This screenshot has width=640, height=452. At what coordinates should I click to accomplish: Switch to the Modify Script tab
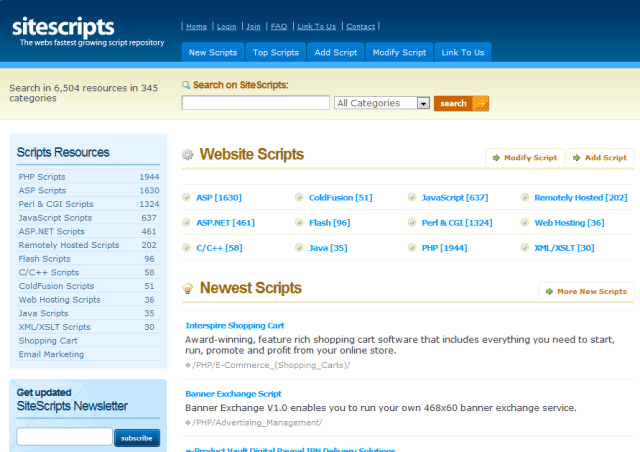click(x=399, y=52)
